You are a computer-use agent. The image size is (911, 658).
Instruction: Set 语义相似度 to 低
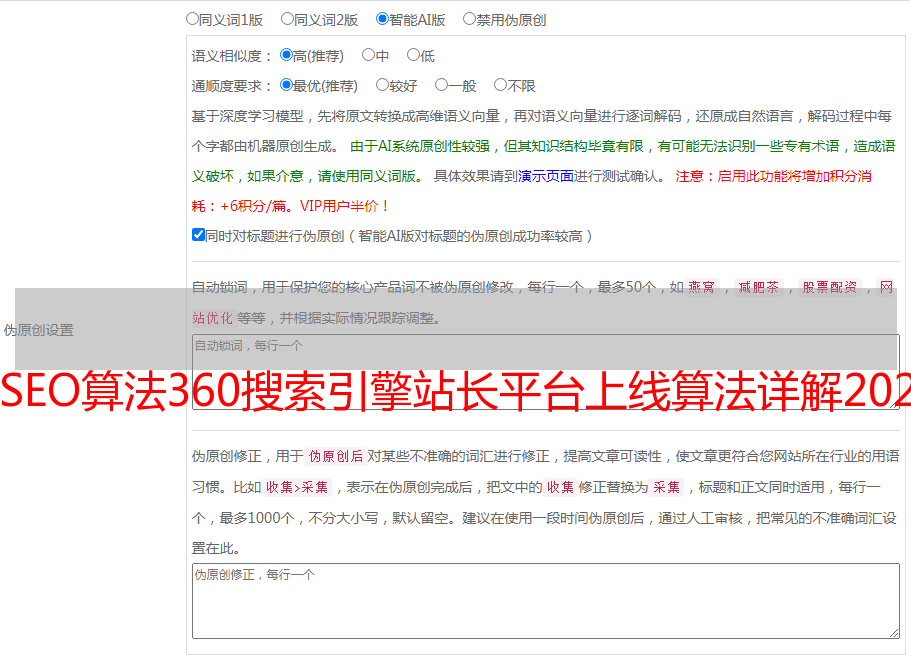click(413, 55)
